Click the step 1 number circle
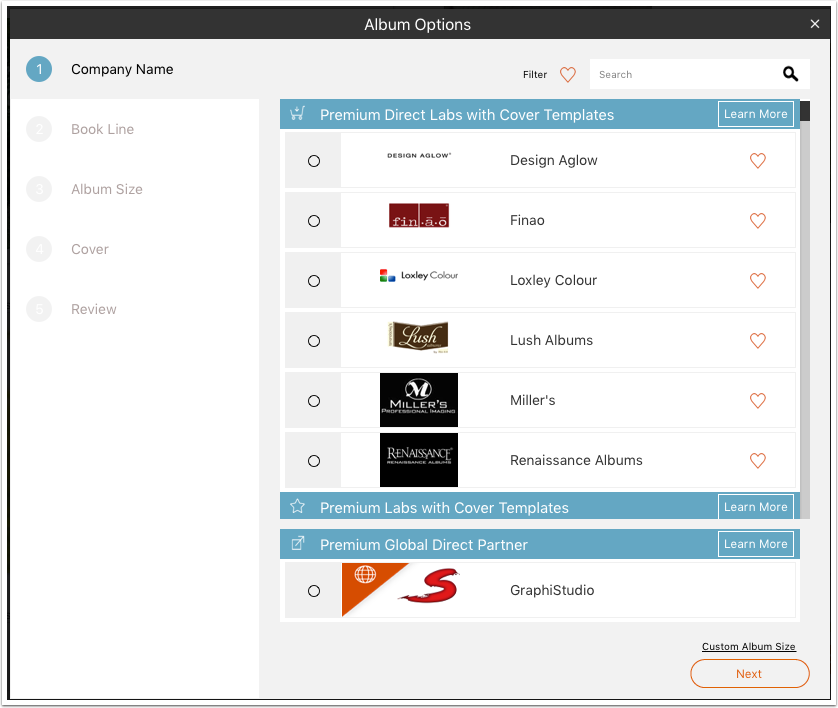Image resolution: width=838 pixels, height=708 pixels. coord(39,69)
